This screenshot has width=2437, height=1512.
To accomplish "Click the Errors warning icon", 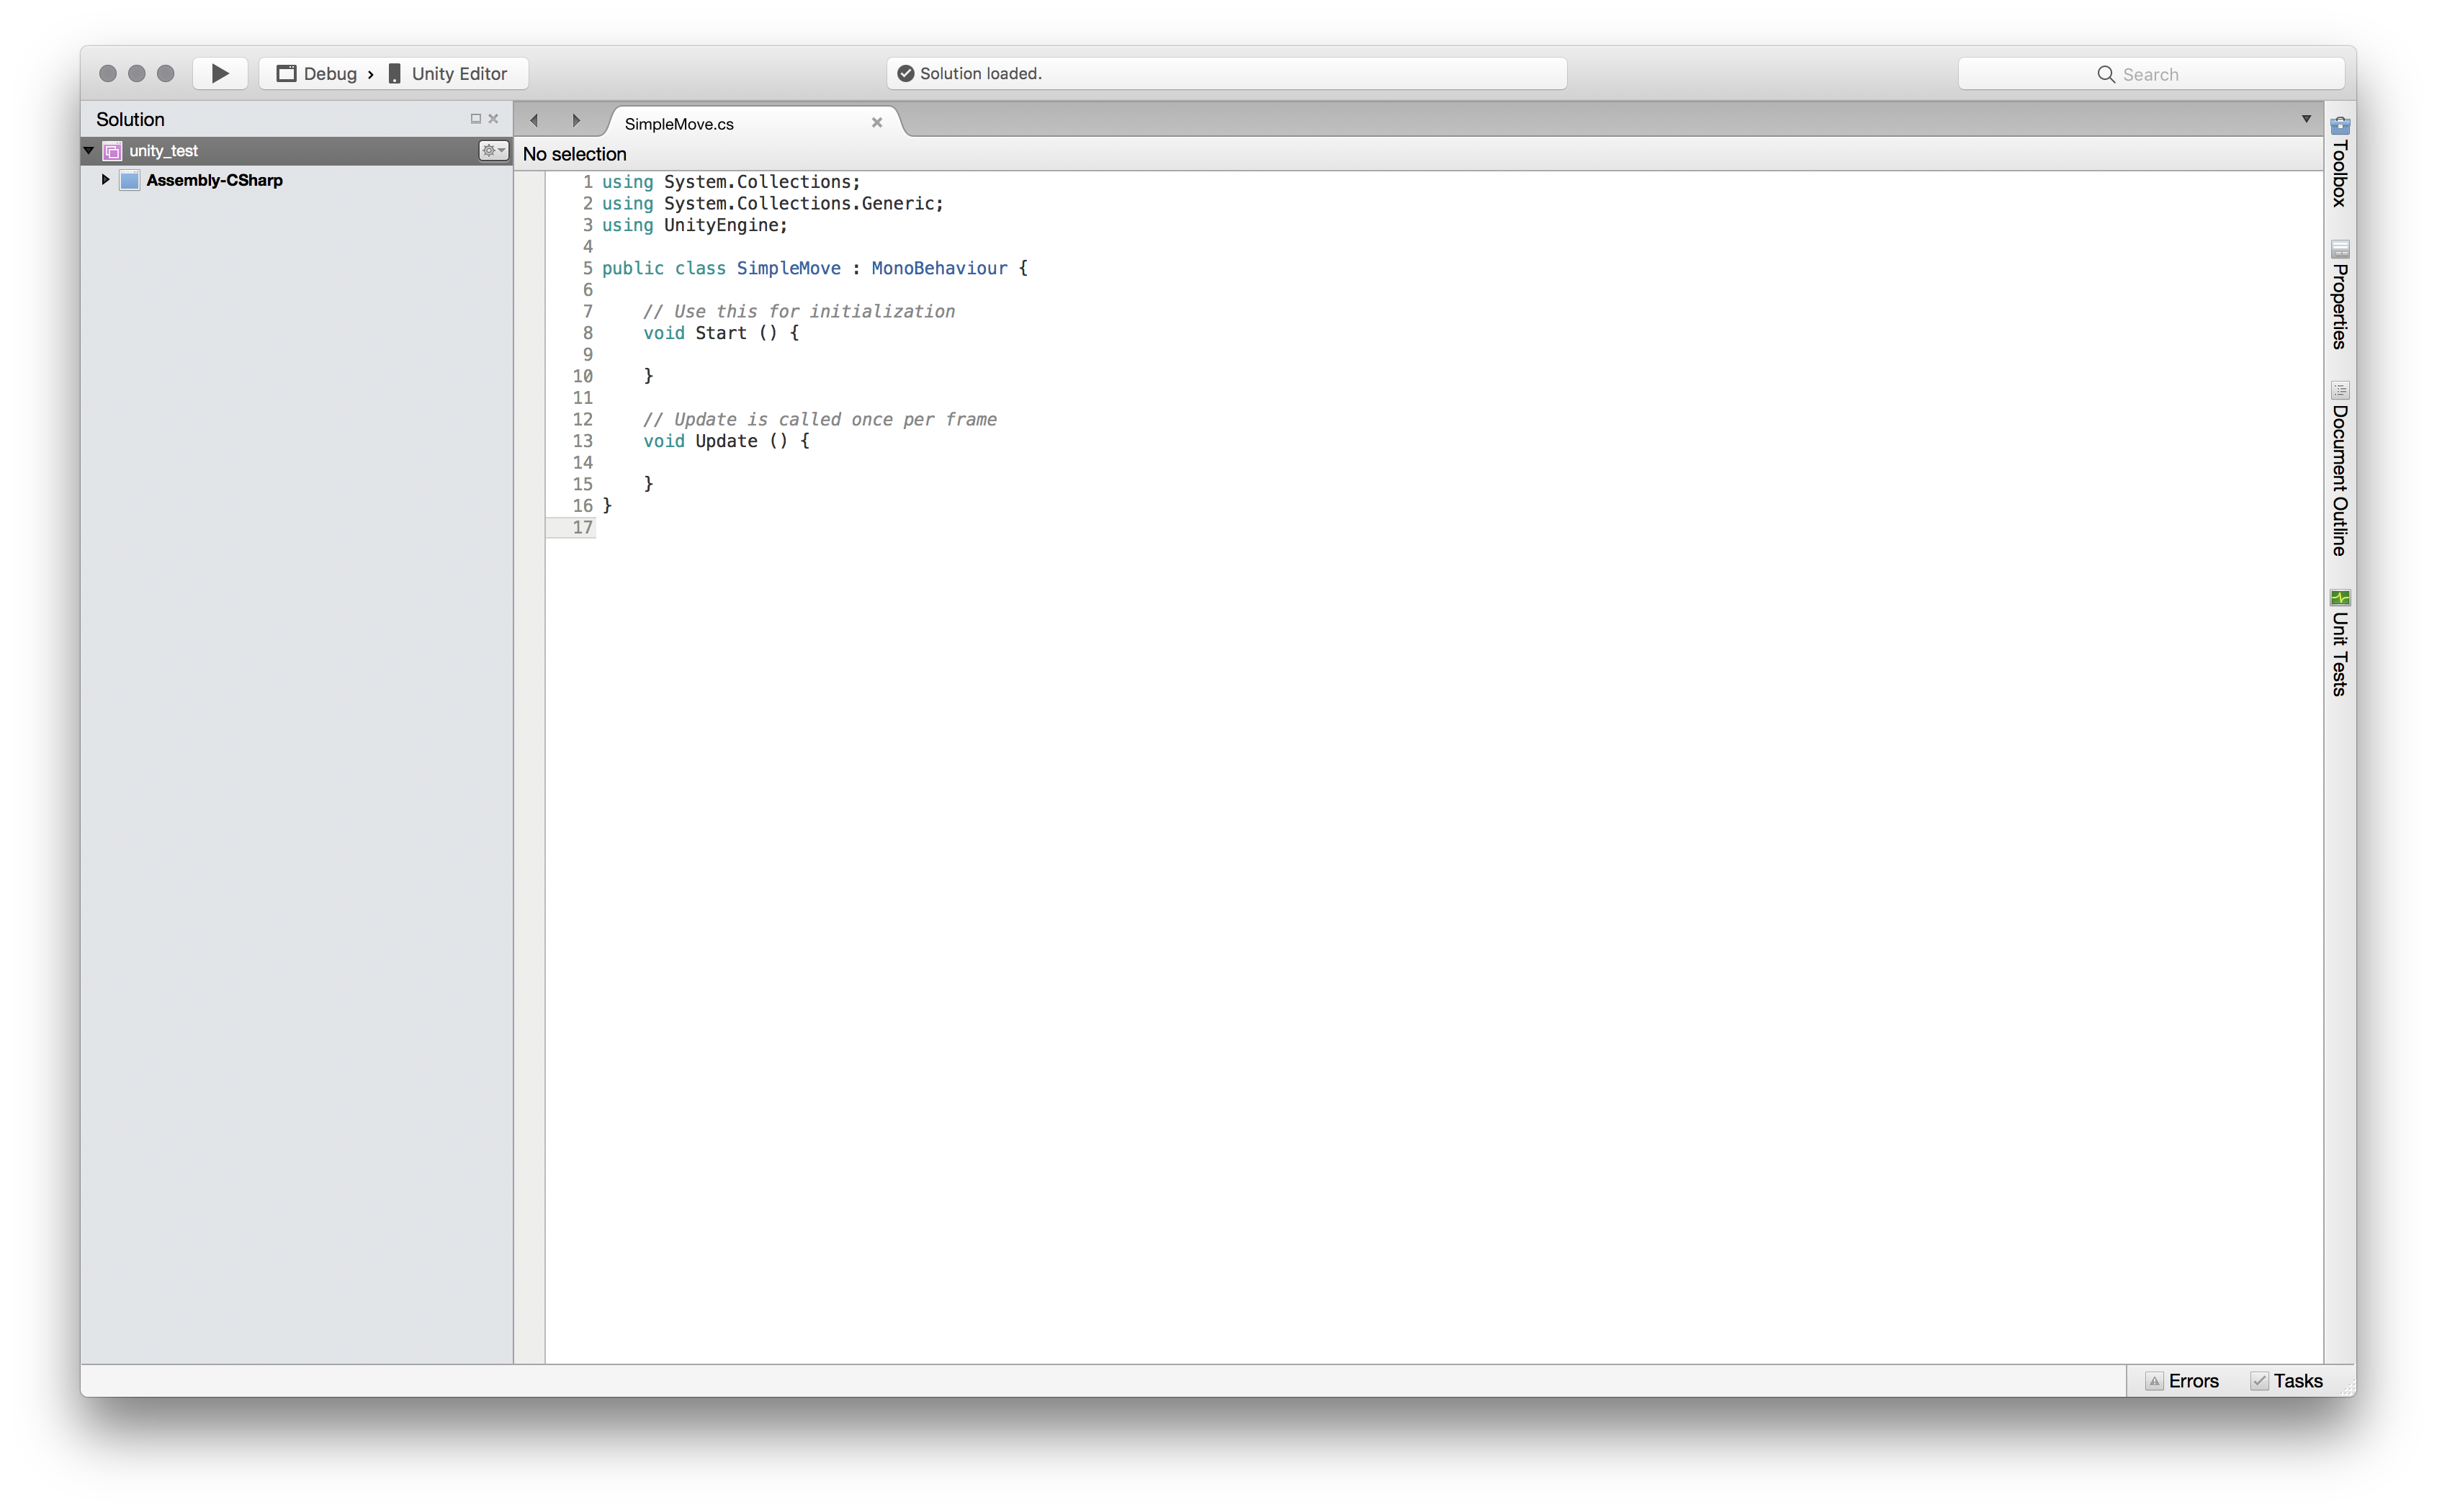I will tap(2154, 1381).
